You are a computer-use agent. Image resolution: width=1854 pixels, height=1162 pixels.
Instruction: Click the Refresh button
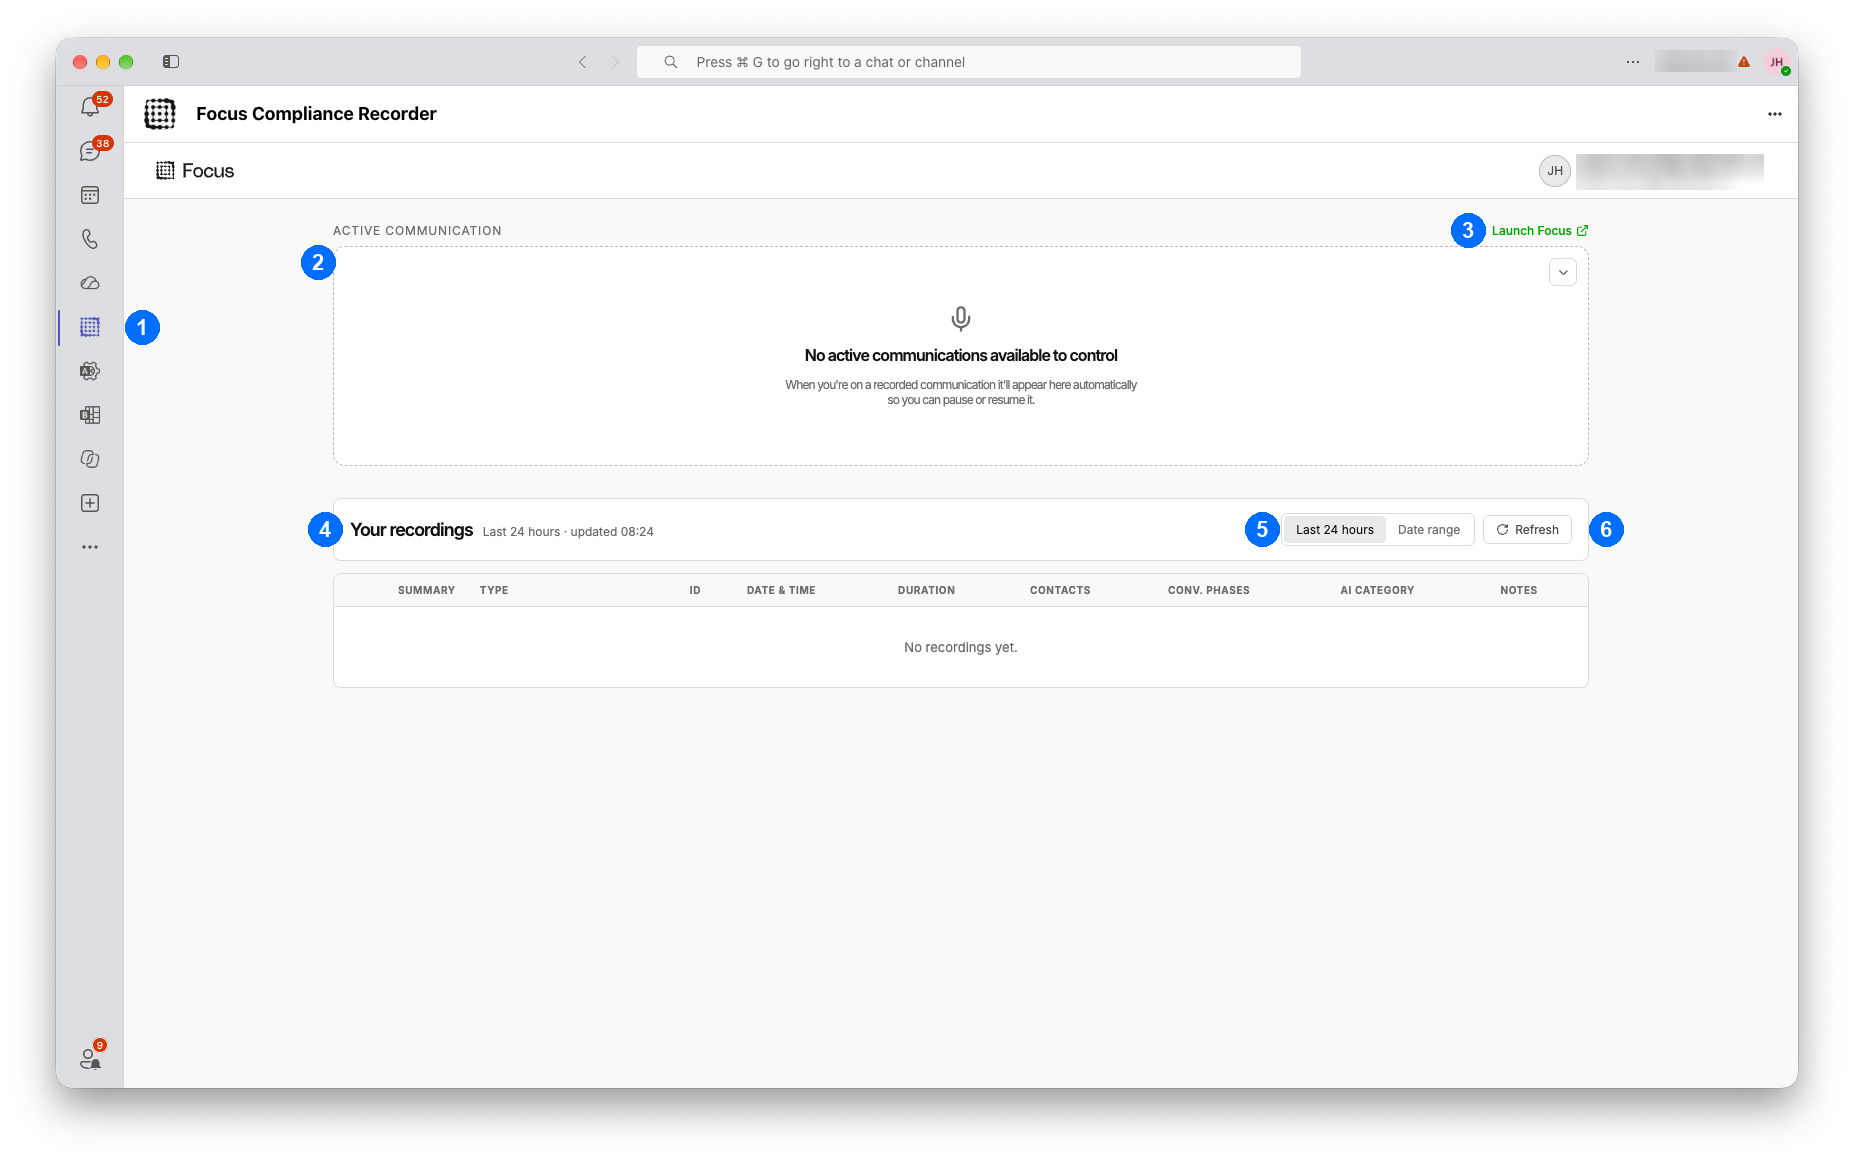(1527, 530)
